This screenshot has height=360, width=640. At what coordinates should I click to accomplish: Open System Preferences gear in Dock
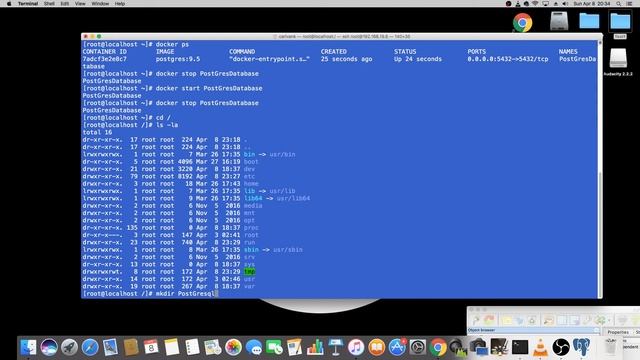[418, 347]
